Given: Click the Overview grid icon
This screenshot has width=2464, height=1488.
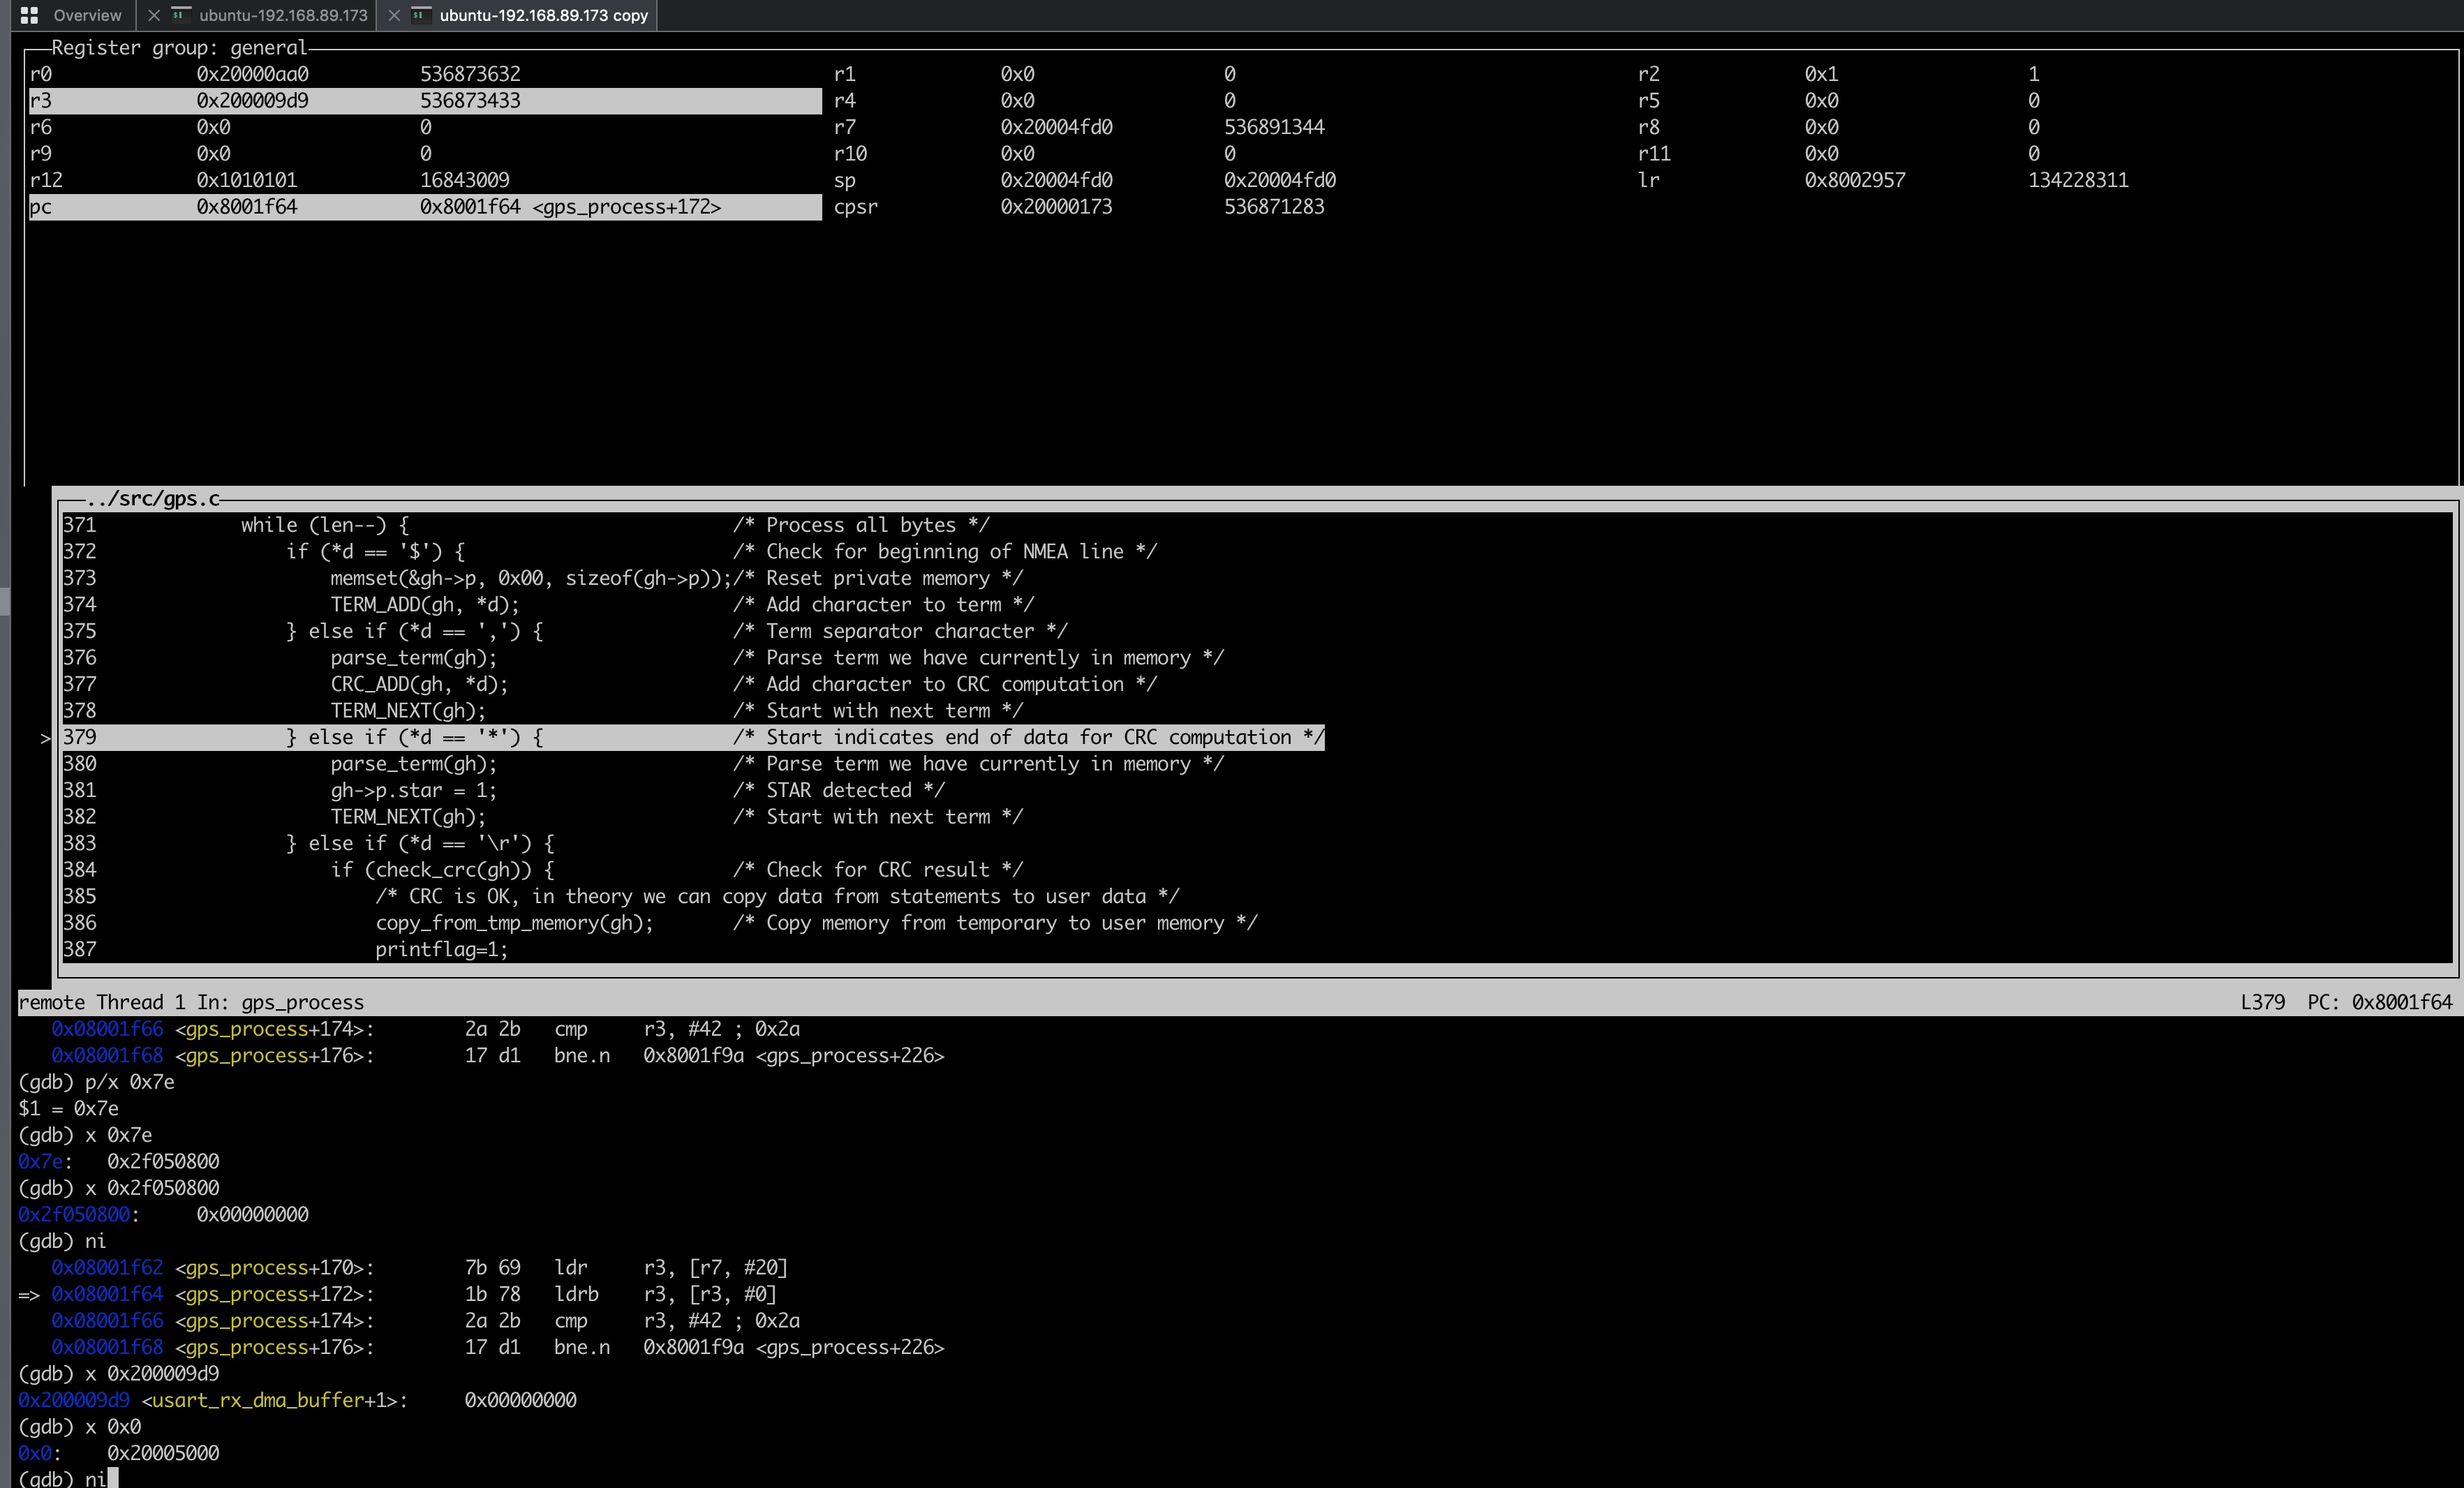Looking at the screenshot, I should coord(28,15).
